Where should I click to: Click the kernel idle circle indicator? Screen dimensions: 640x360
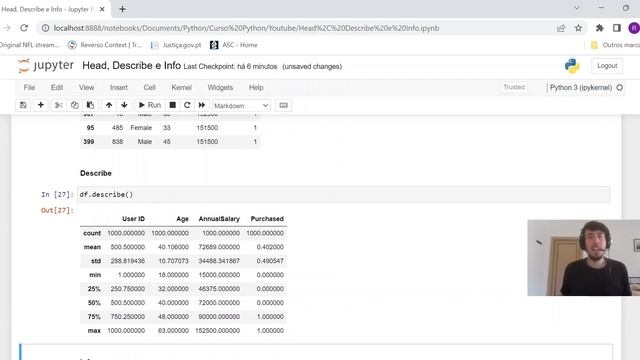(x=620, y=87)
